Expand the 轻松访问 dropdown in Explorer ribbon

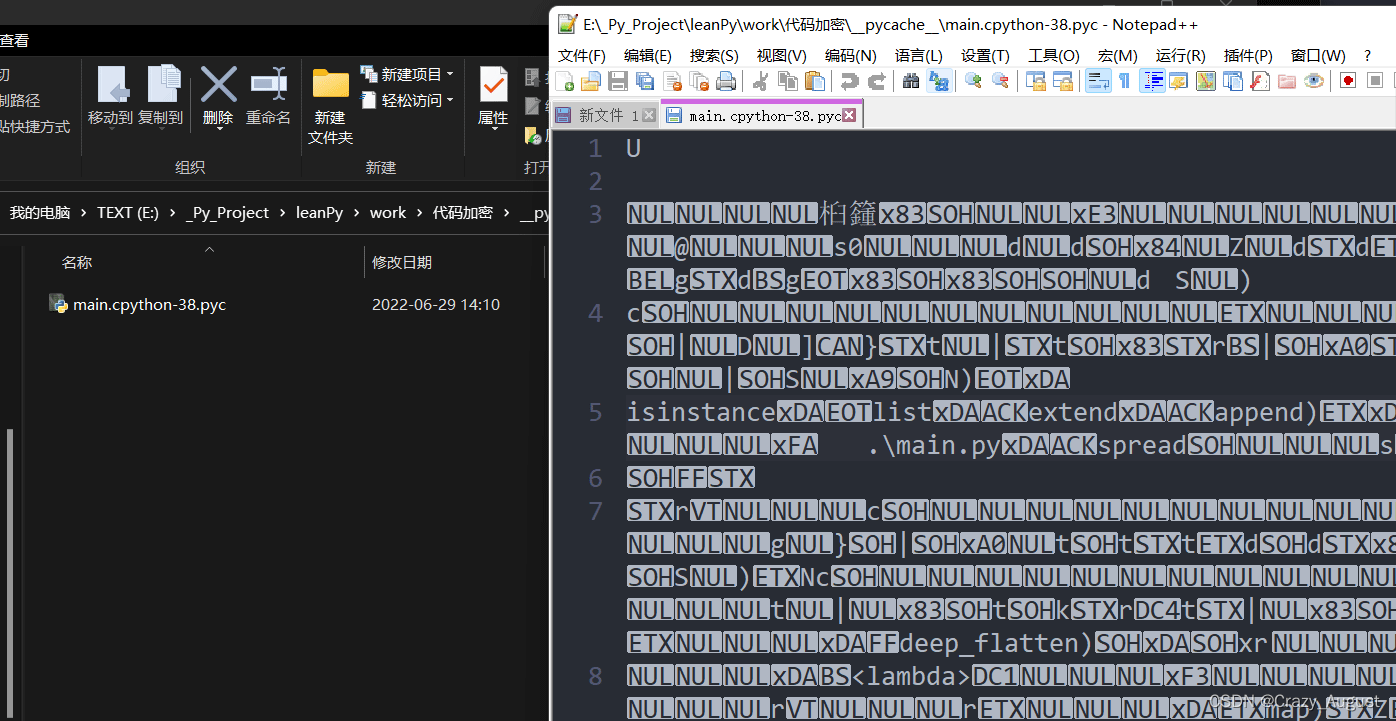(x=450, y=100)
